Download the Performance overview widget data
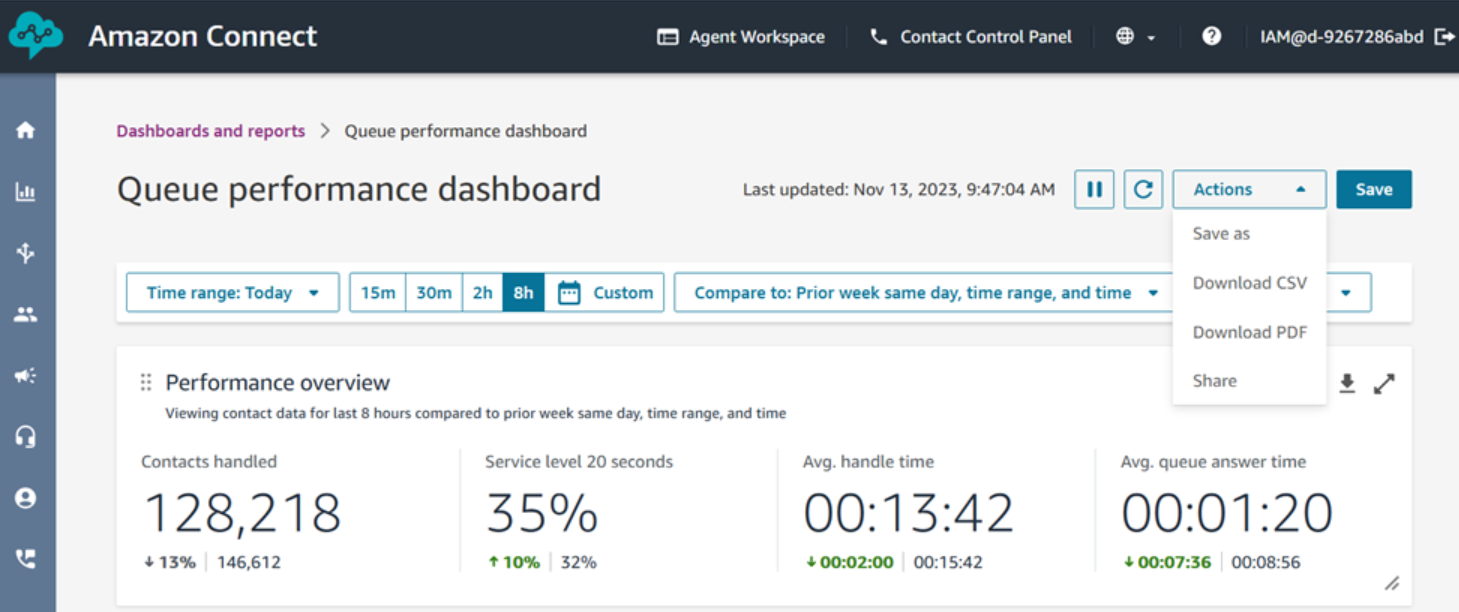This screenshot has width=1459, height=612. coord(1347,383)
